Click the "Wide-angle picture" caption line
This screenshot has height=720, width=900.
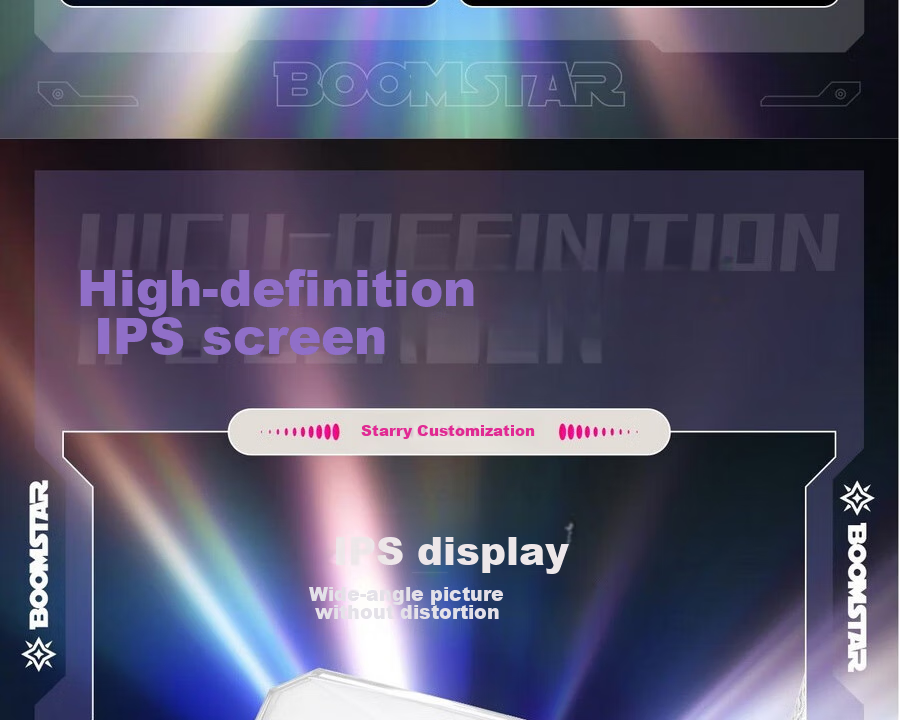tap(406, 594)
